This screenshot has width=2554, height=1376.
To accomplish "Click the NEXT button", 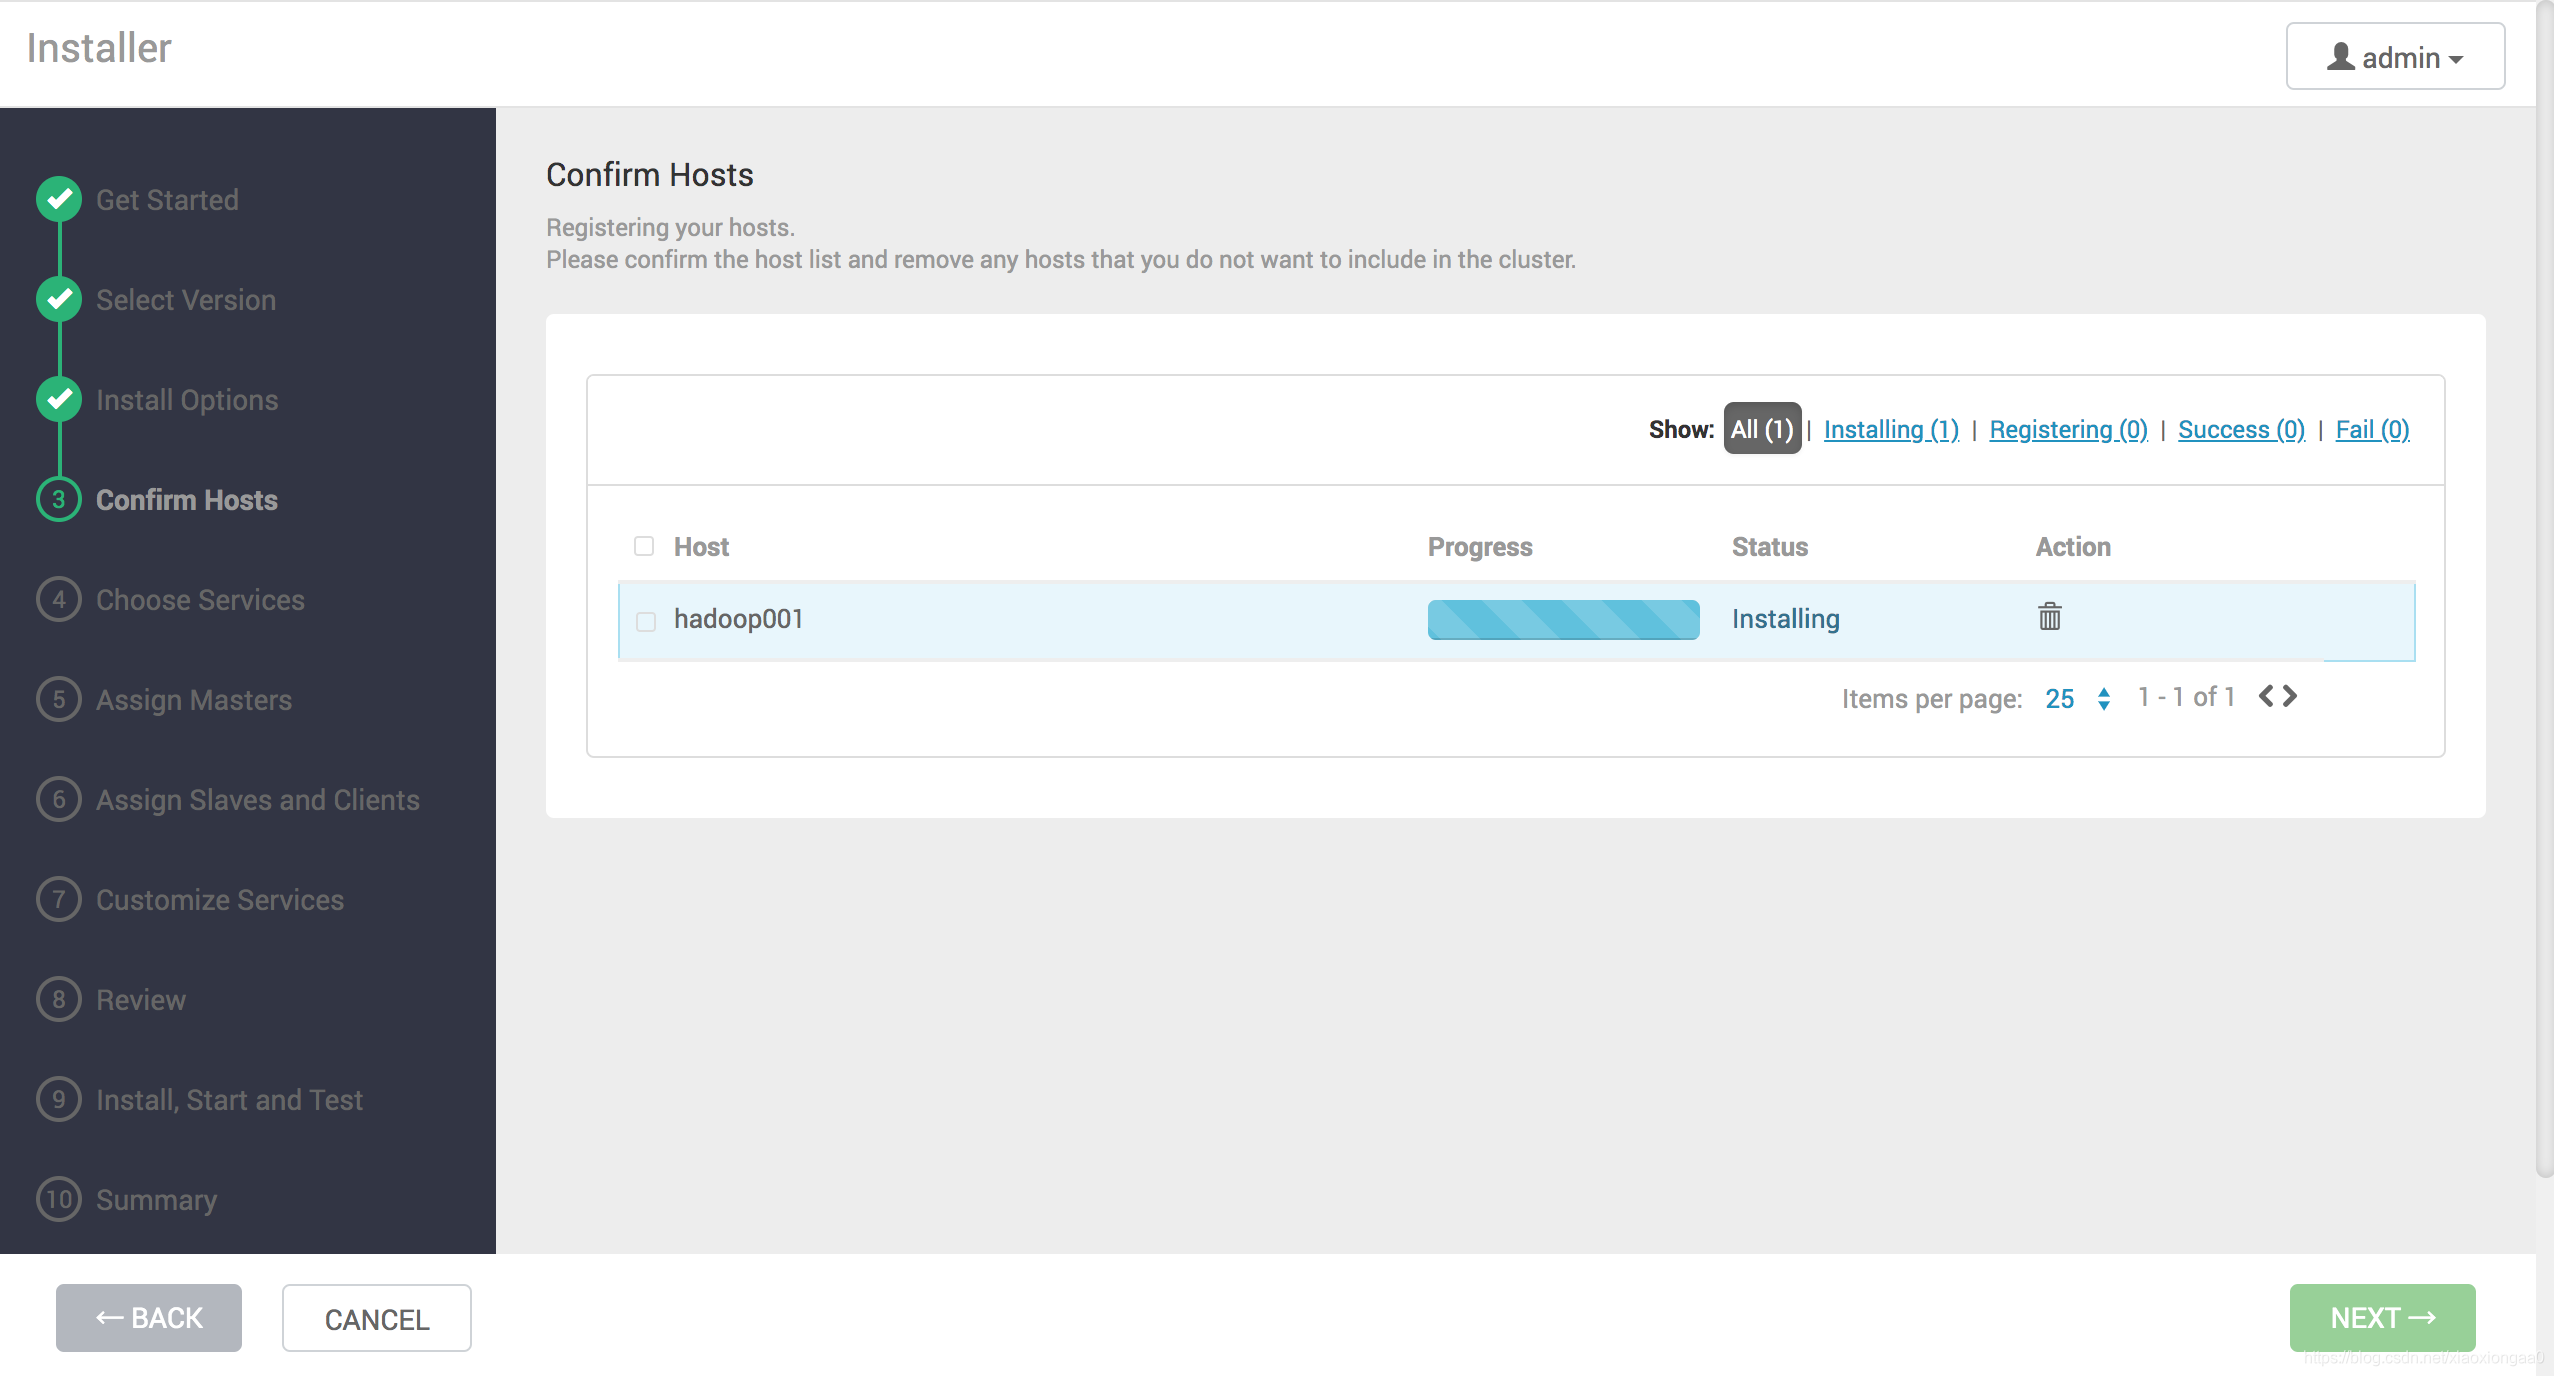I will 2382,1318.
